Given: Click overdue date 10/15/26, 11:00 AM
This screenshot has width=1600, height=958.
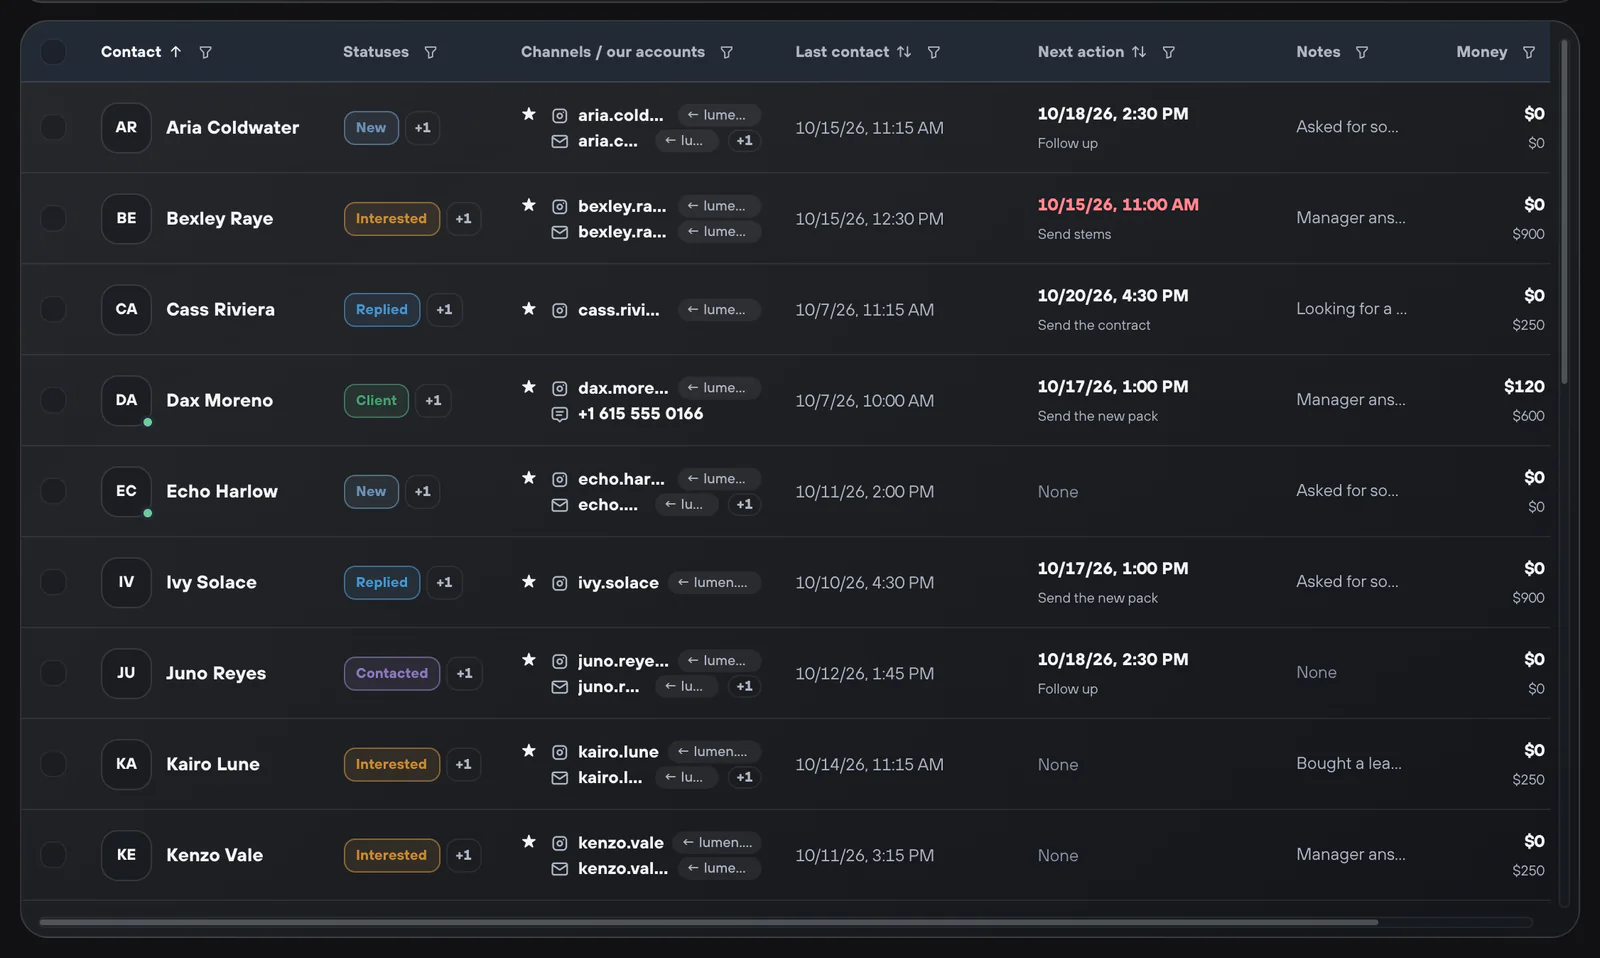Looking at the screenshot, I should [1118, 205].
